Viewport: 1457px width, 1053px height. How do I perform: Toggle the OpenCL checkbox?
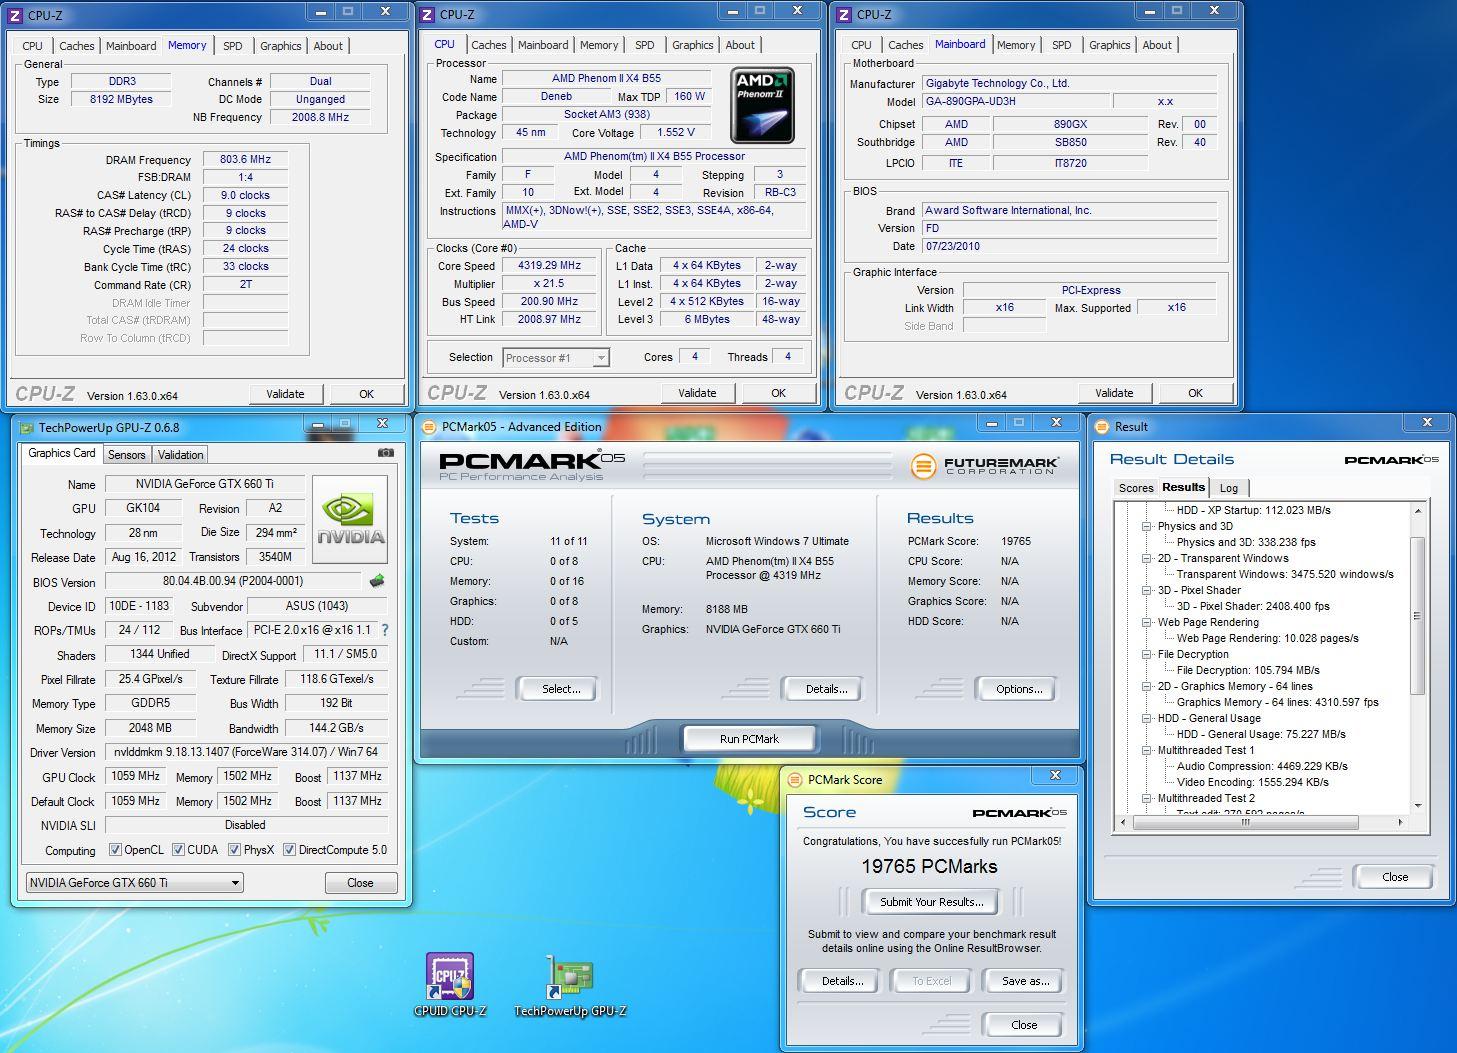[116, 850]
